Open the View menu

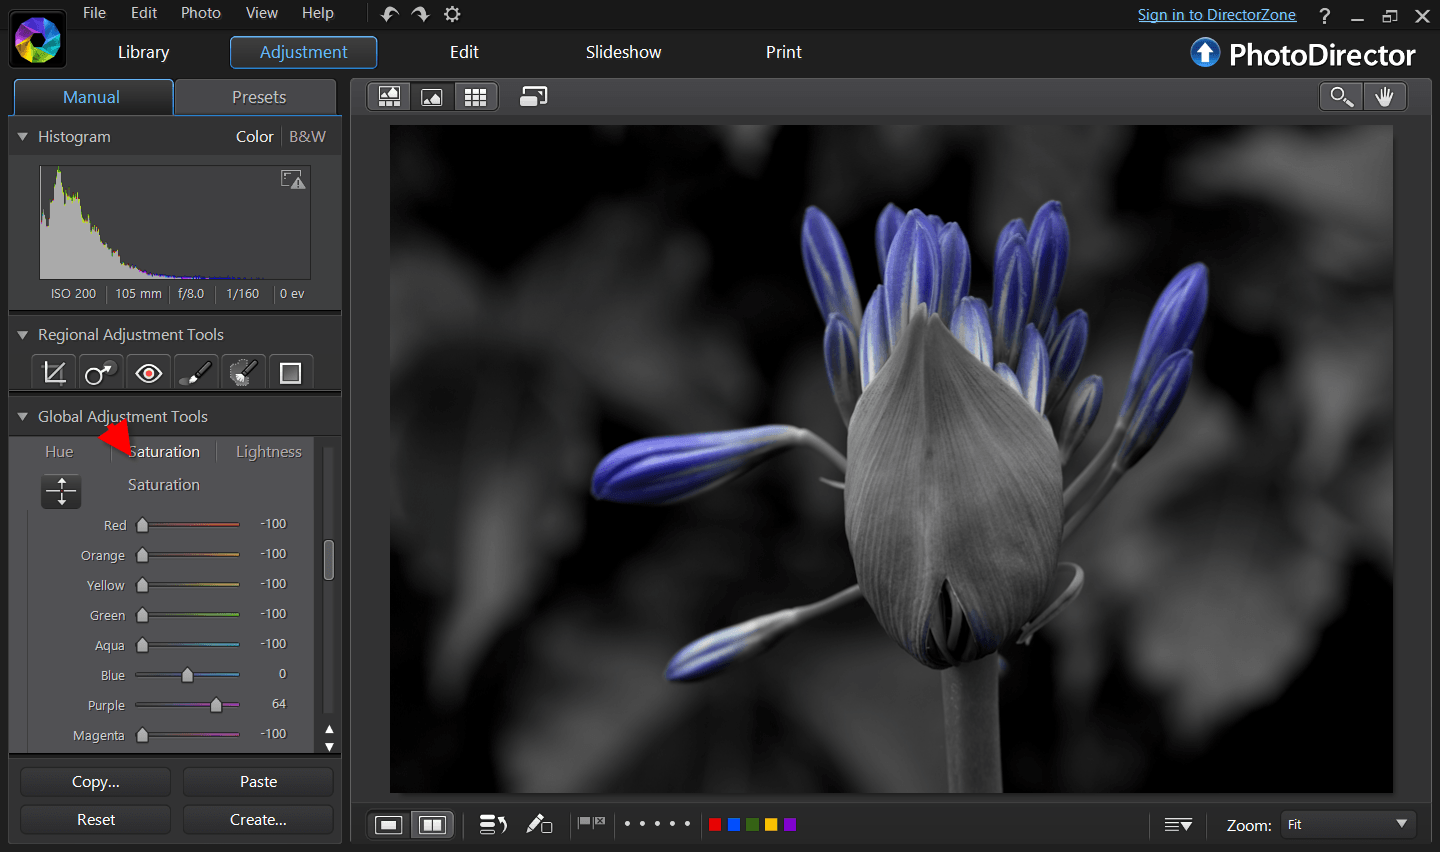(x=262, y=13)
